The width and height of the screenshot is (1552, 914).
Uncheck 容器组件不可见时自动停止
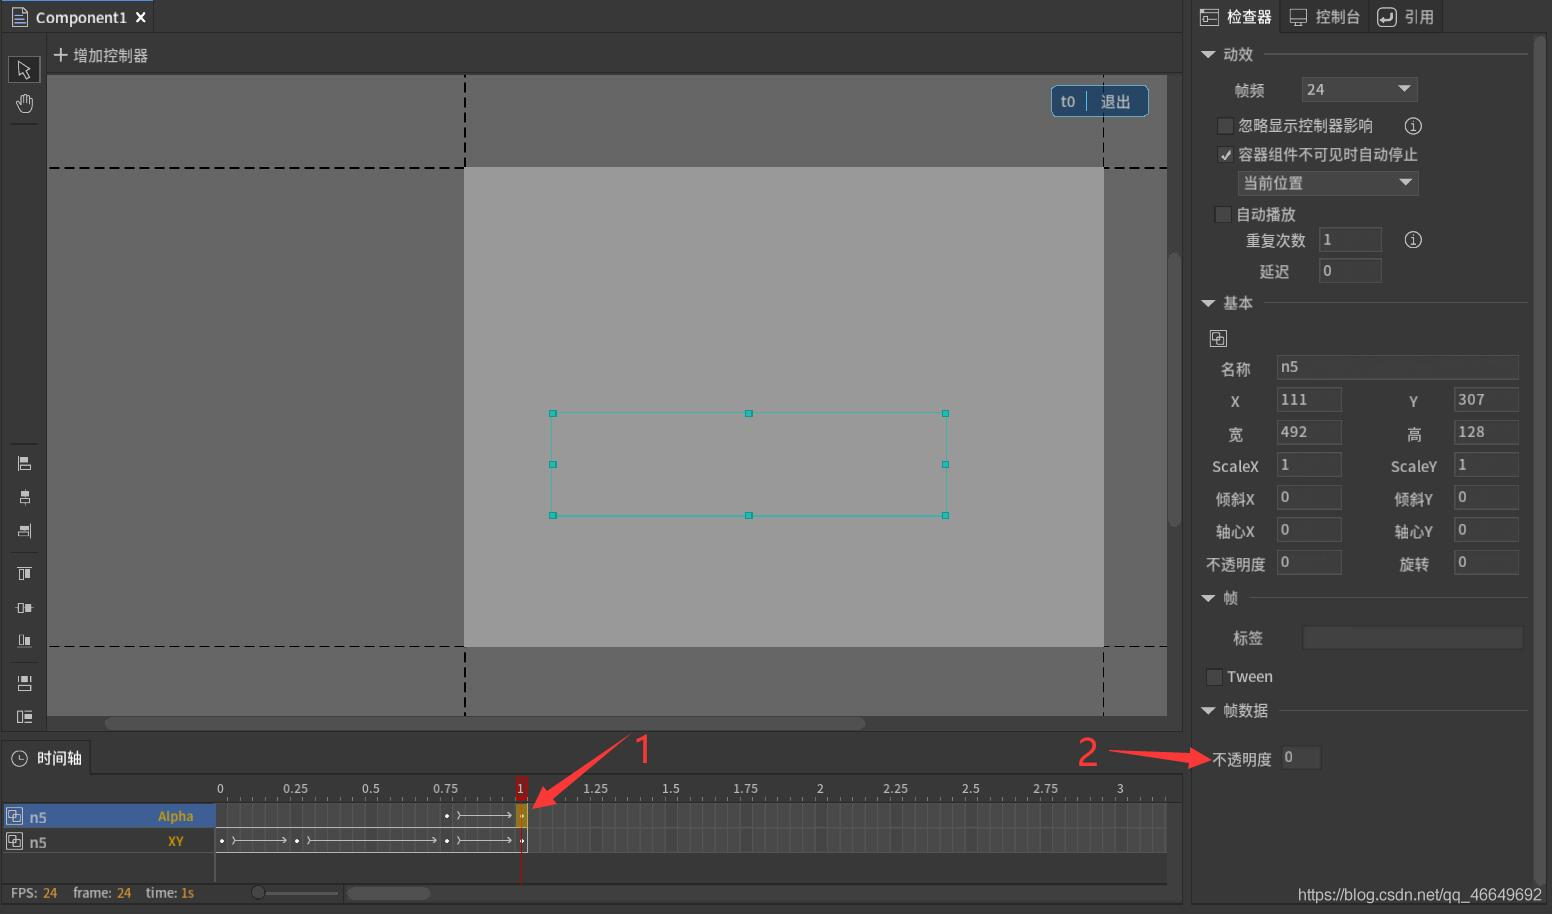point(1224,155)
